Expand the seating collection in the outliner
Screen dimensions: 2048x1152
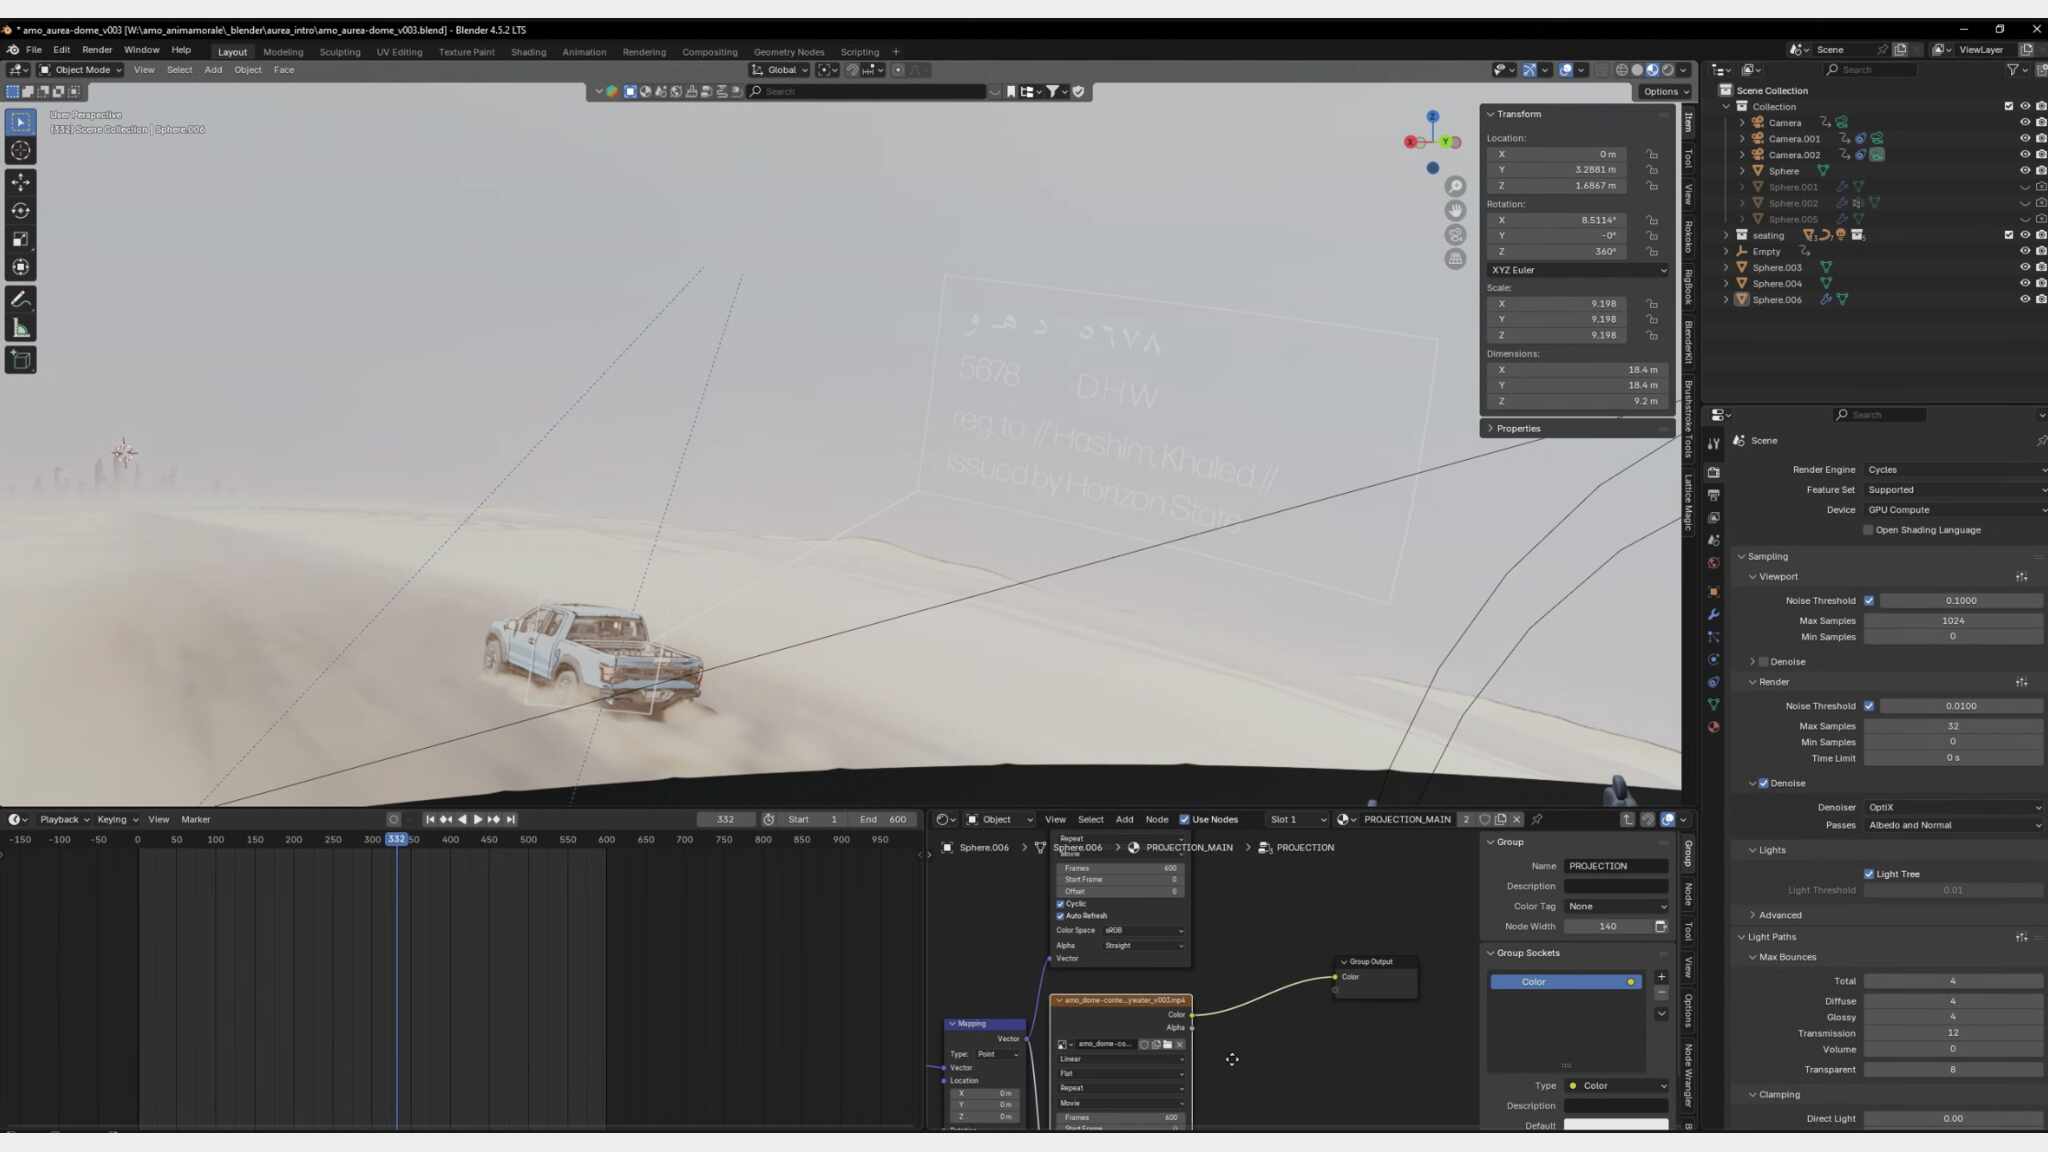click(1726, 235)
